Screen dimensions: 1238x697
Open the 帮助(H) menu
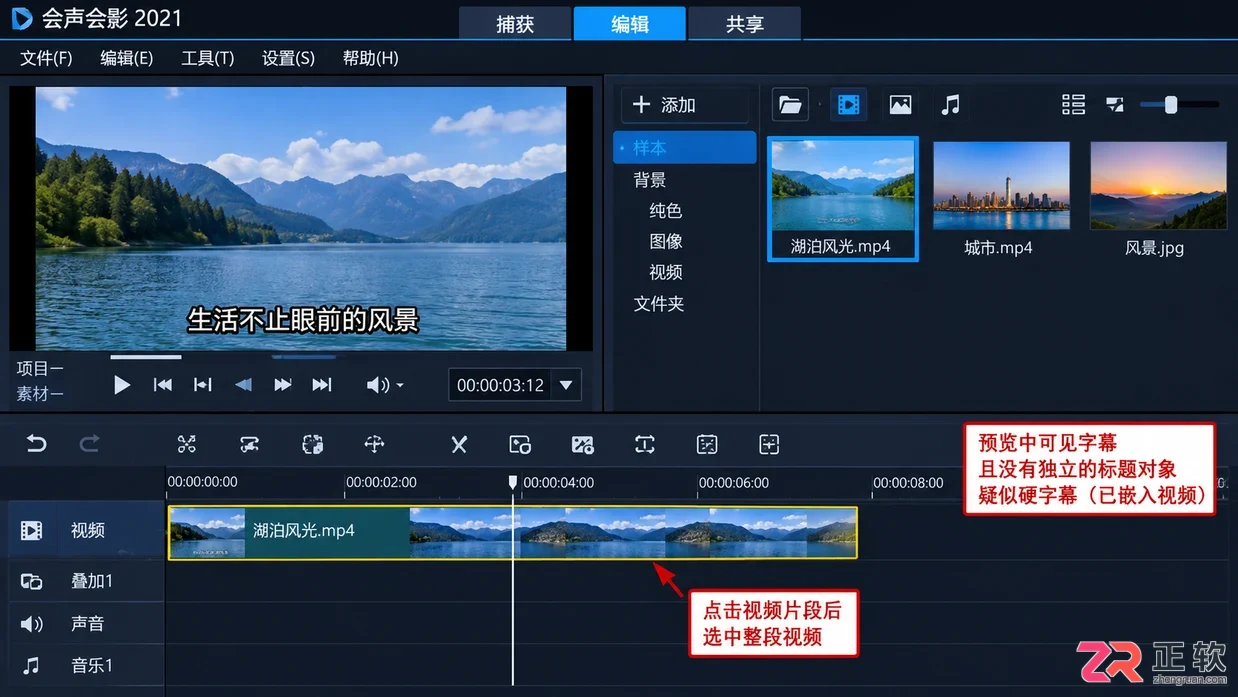pyautogui.click(x=370, y=58)
